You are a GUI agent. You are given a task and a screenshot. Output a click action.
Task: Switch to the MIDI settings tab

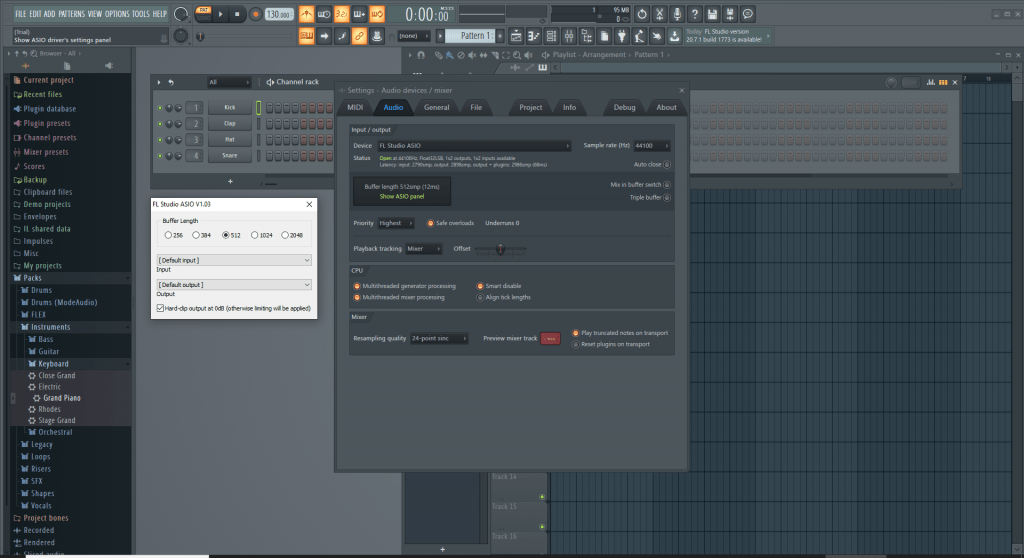pyautogui.click(x=355, y=107)
